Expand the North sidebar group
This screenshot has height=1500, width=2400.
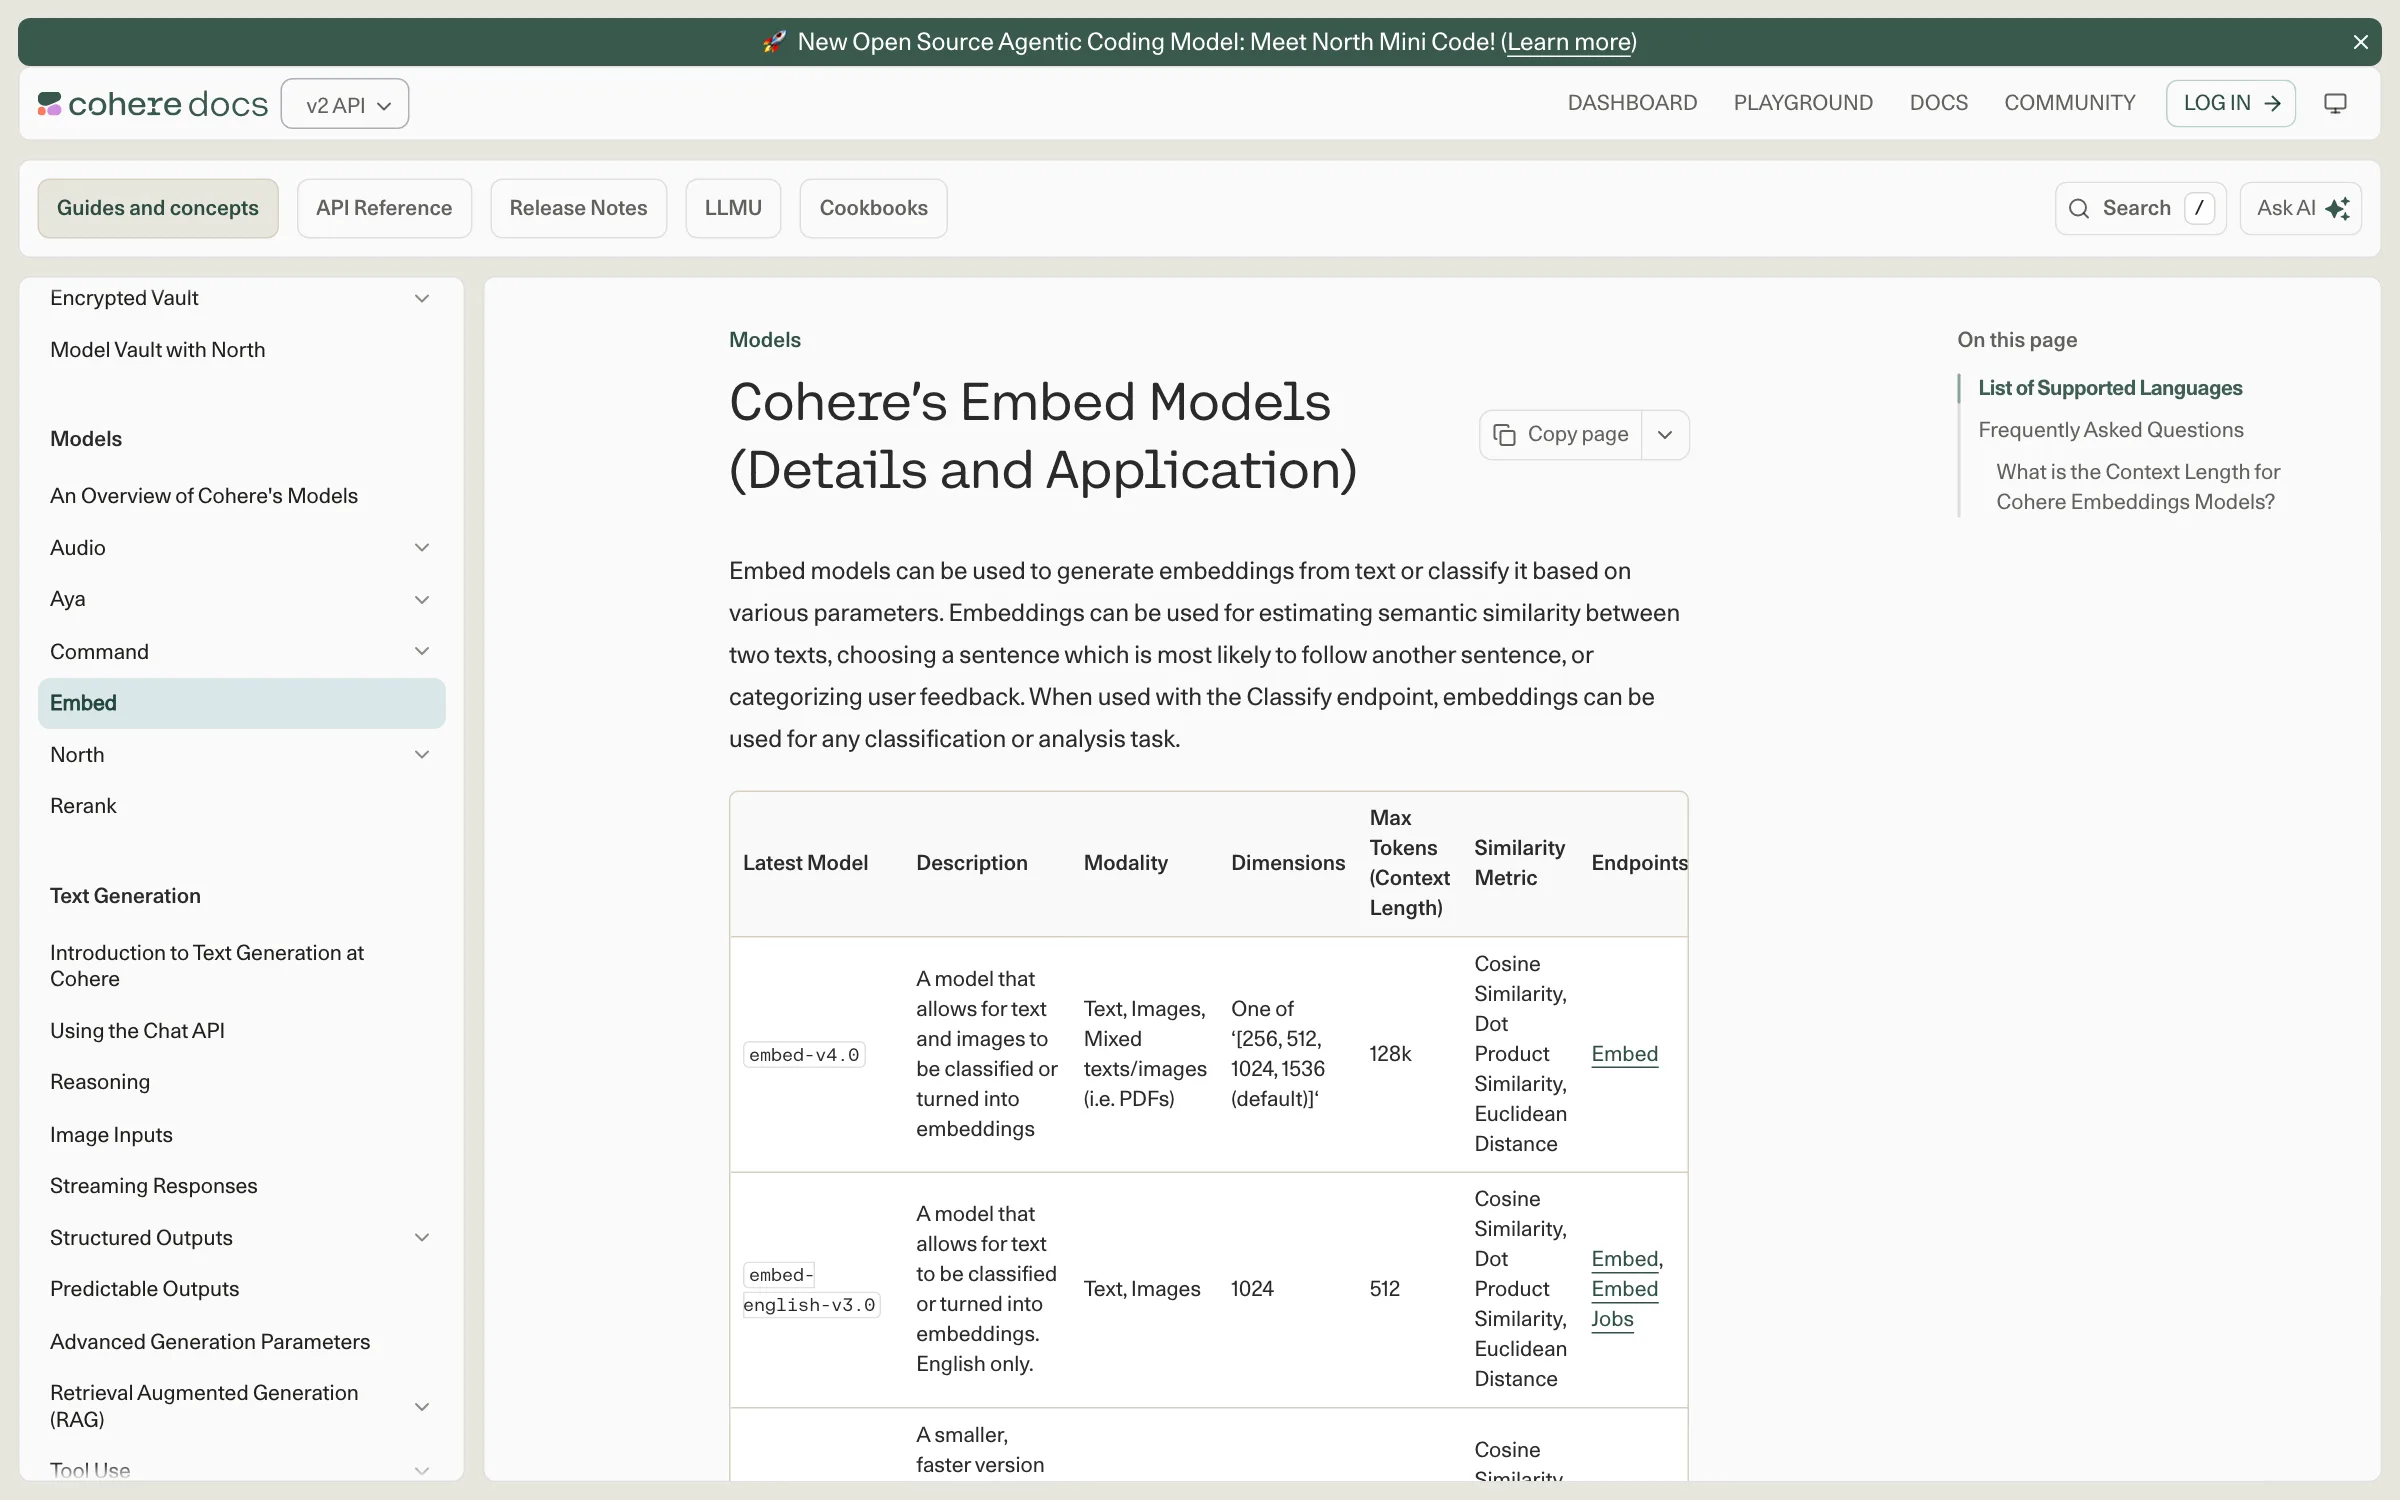pyautogui.click(x=422, y=754)
